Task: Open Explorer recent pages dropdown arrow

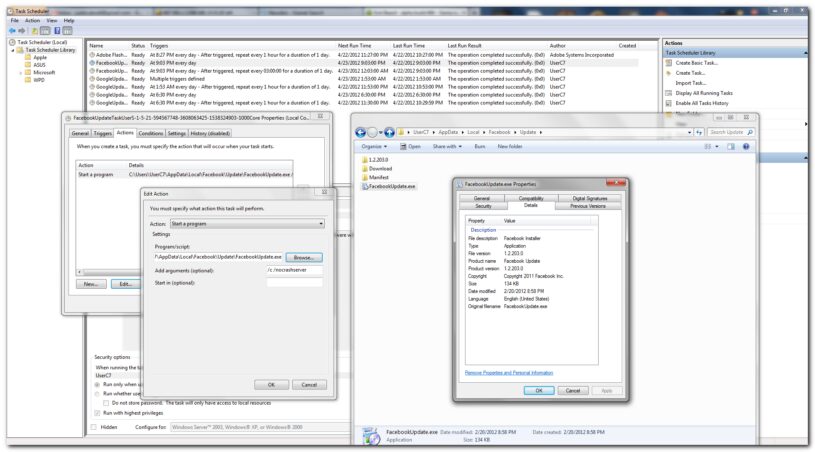Action: point(380,132)
